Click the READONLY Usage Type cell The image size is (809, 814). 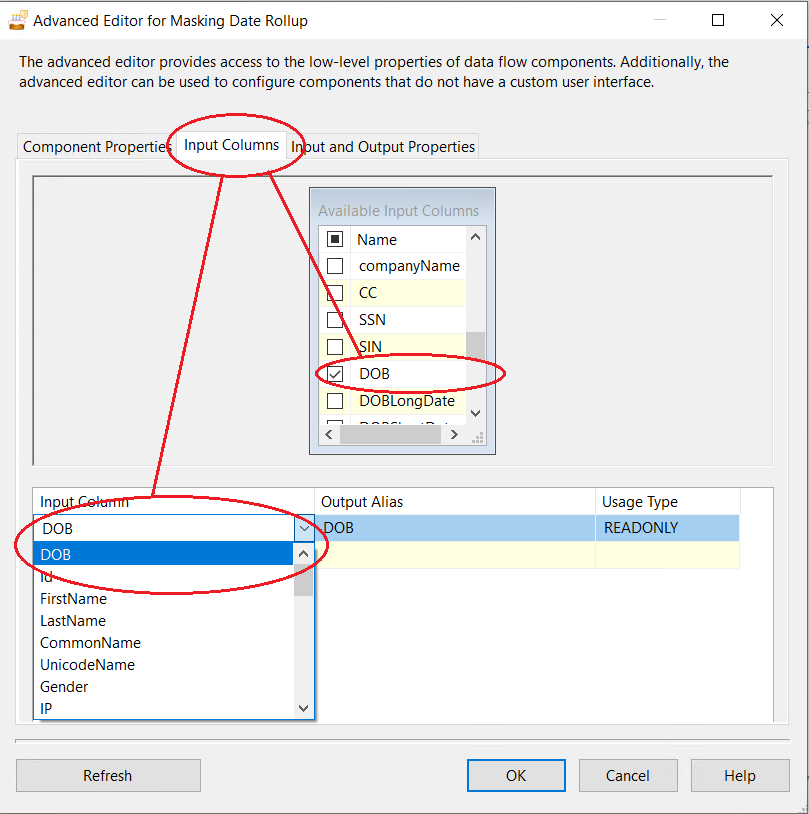(666, 528)
